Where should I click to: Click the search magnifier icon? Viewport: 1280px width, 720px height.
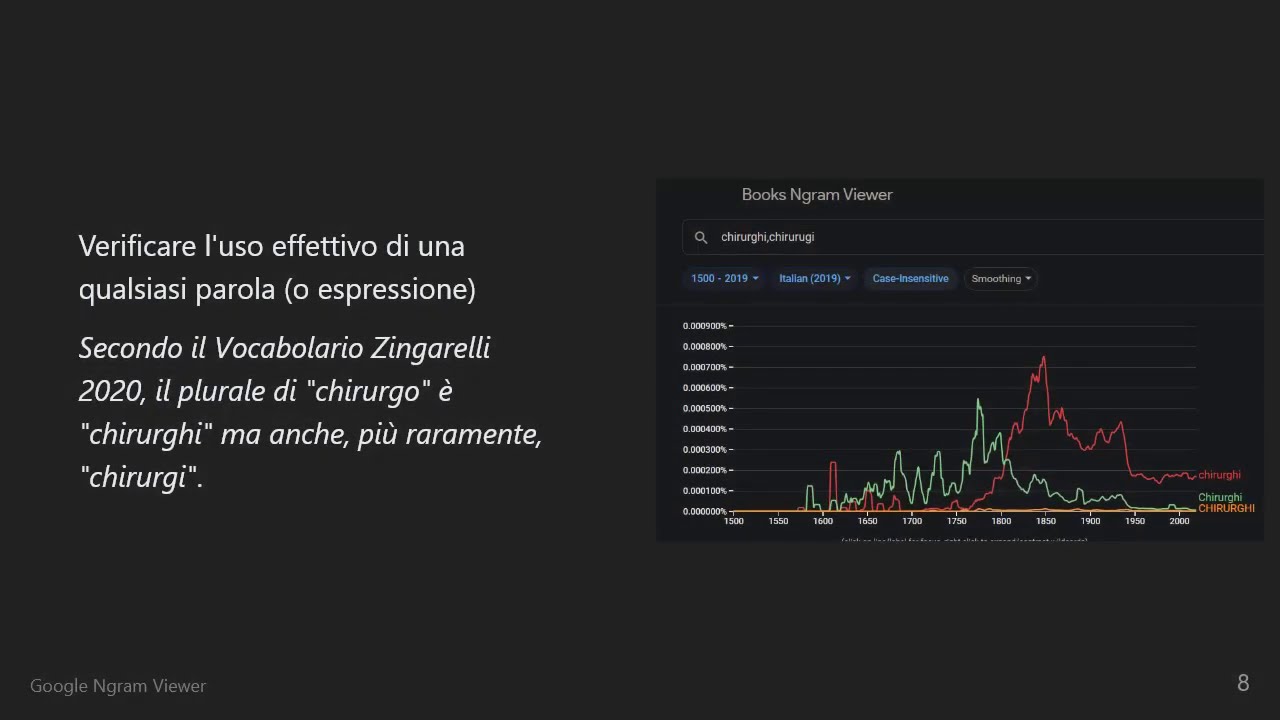(700, 237)
